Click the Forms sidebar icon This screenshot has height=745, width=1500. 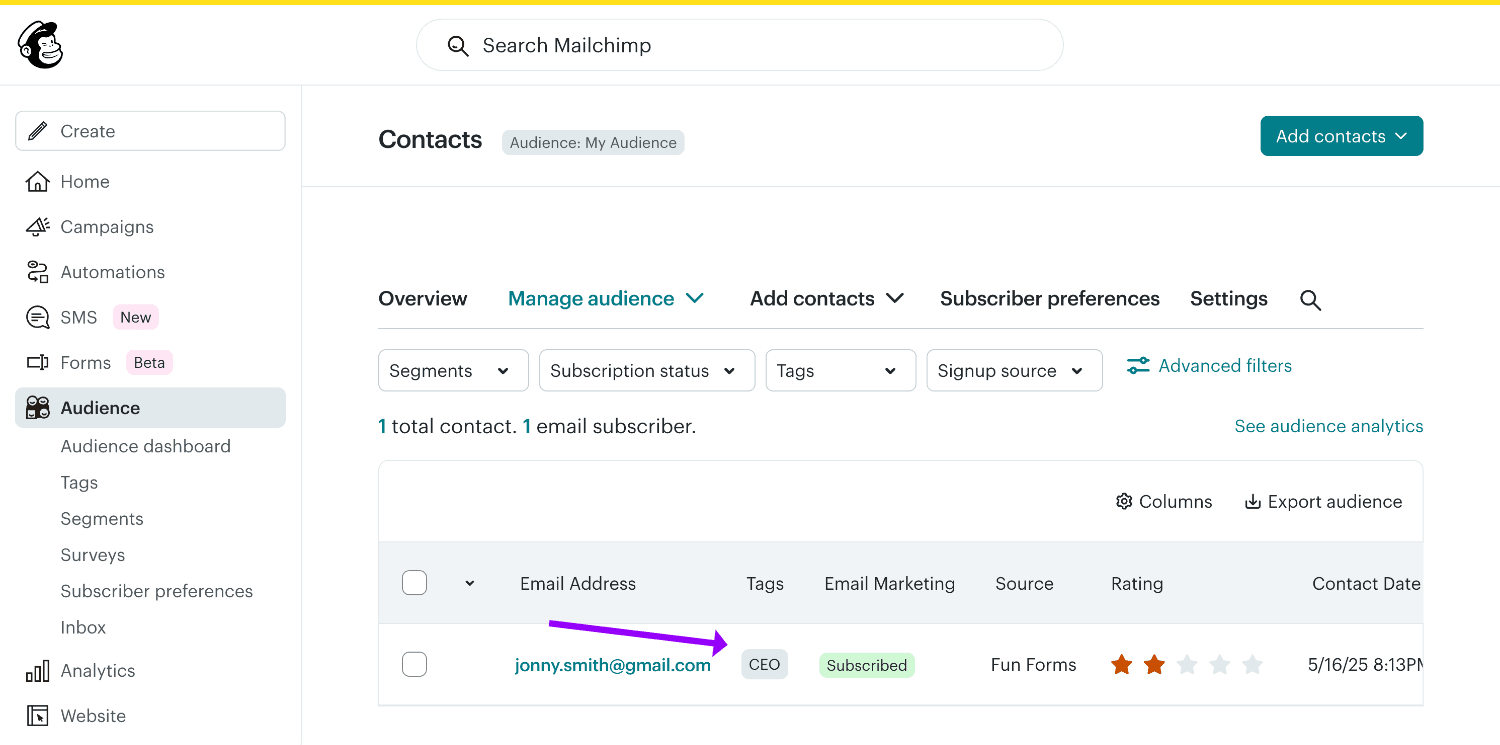coord(37,363)
